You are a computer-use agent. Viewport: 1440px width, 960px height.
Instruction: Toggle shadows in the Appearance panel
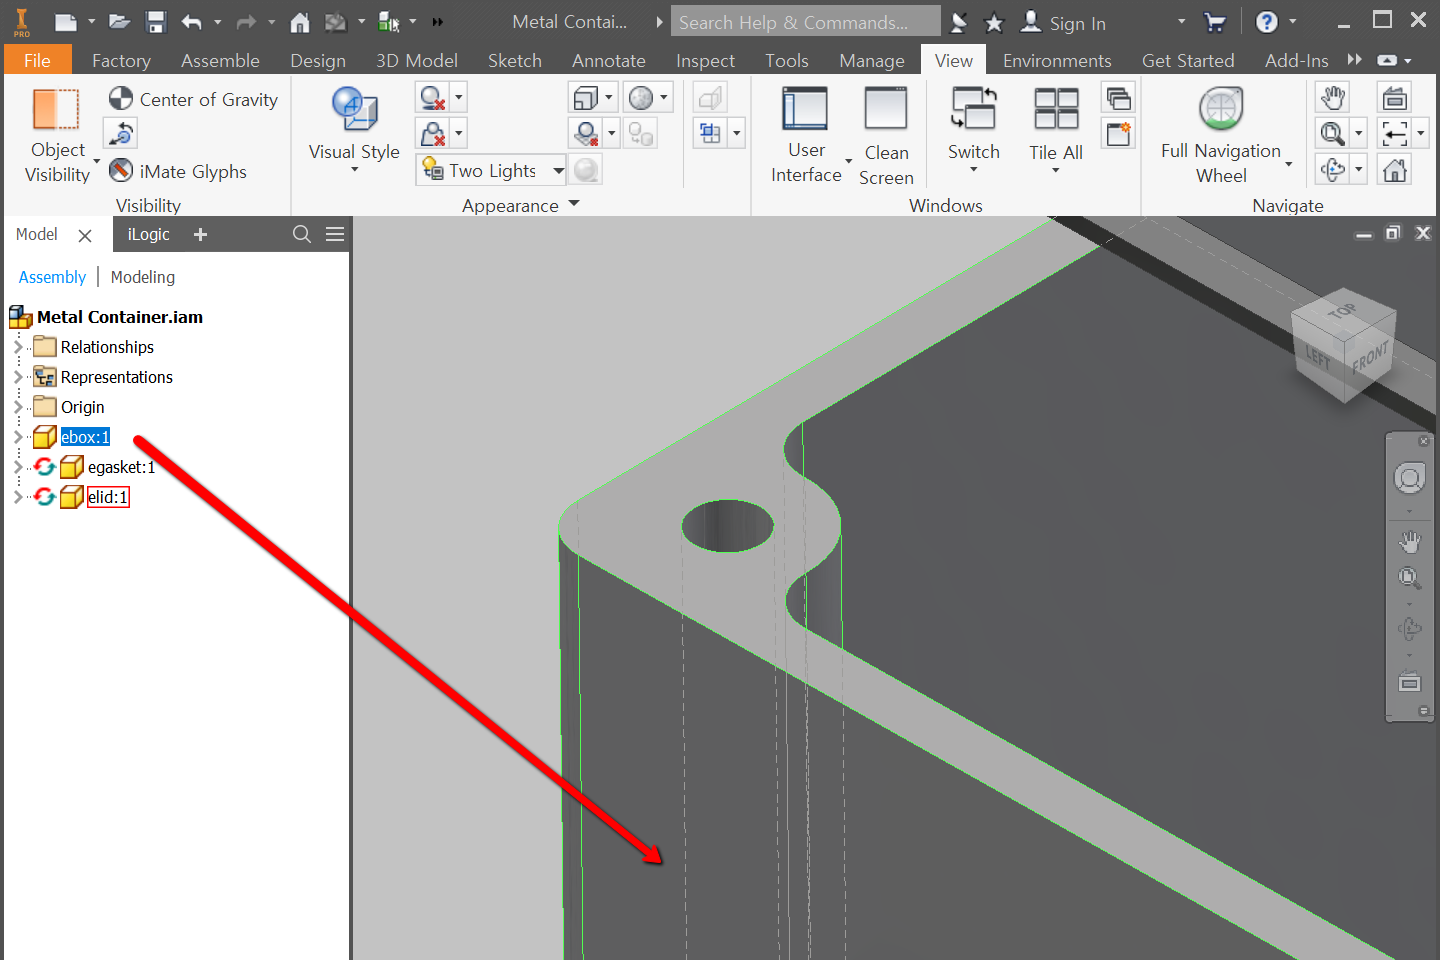[x=432, y=98]
